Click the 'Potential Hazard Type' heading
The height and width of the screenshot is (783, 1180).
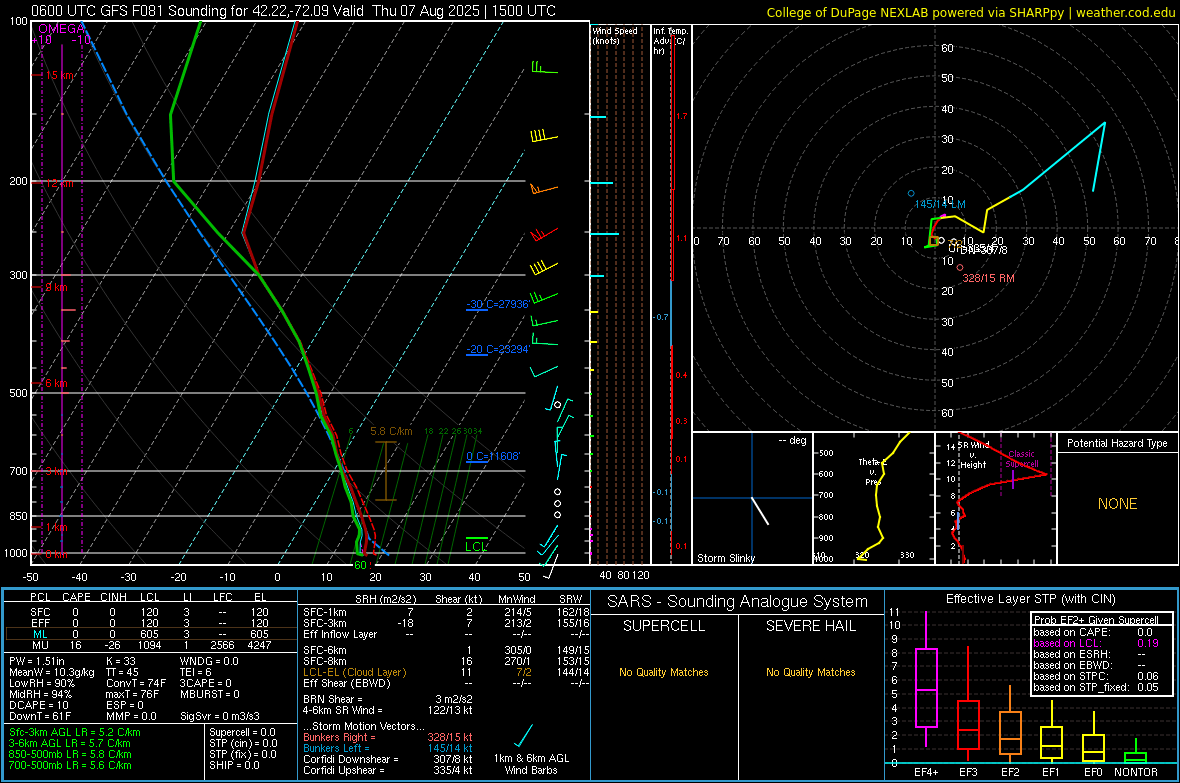point(1117,443)
